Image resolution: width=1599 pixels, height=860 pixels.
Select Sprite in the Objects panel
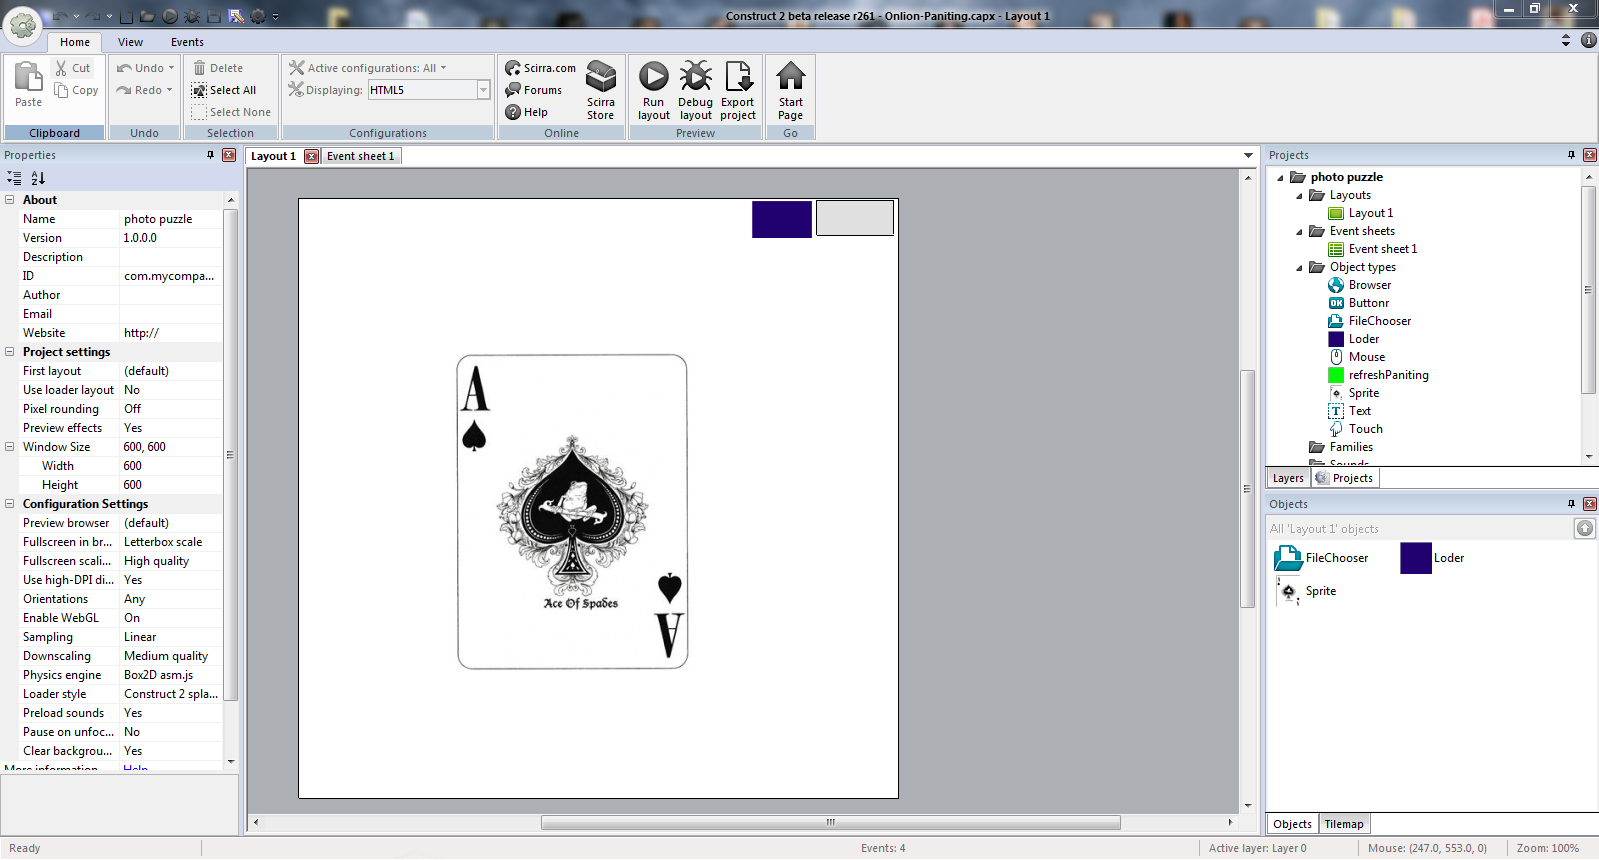1306,591
